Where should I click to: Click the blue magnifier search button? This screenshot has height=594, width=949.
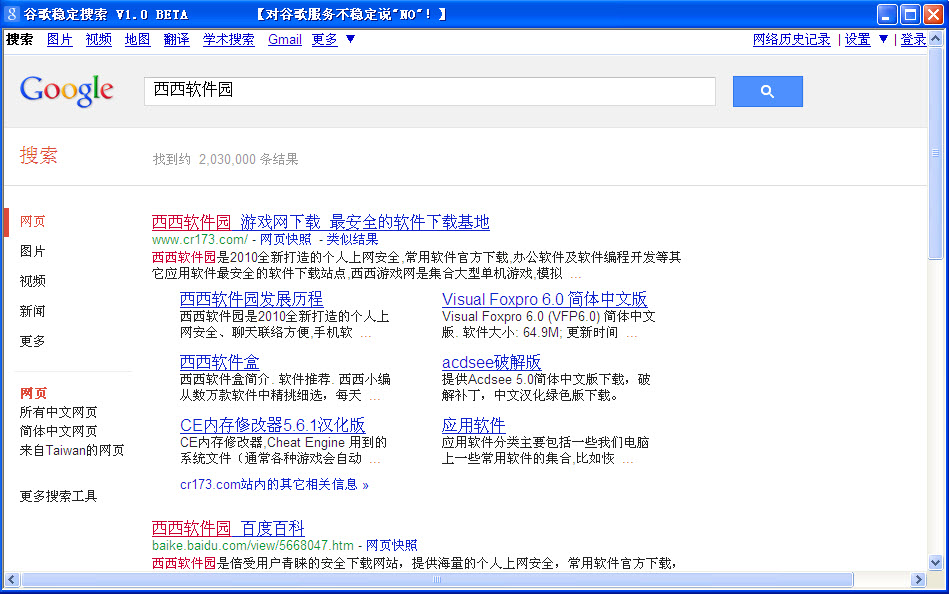[x=767, y=91]
